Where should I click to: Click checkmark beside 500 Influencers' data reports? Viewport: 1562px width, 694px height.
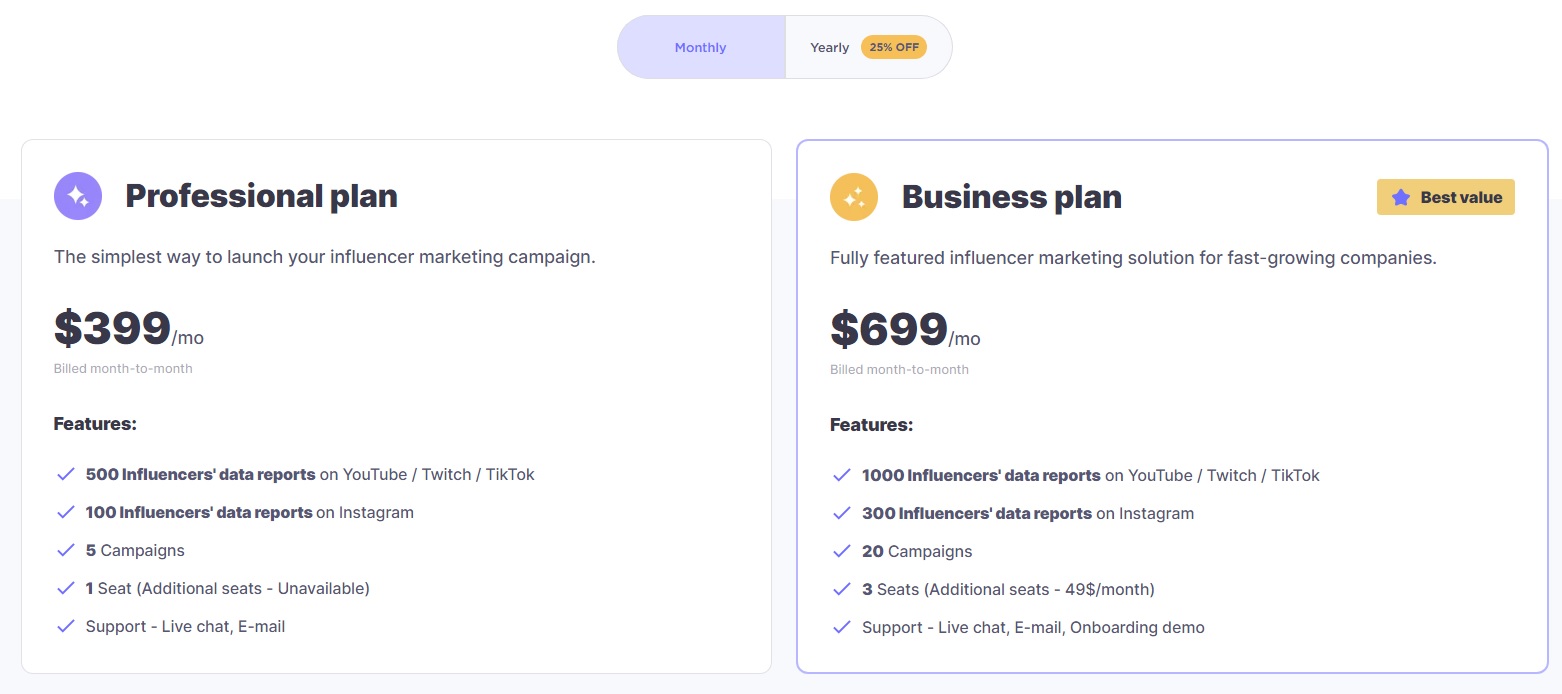(x=66, y=474)
